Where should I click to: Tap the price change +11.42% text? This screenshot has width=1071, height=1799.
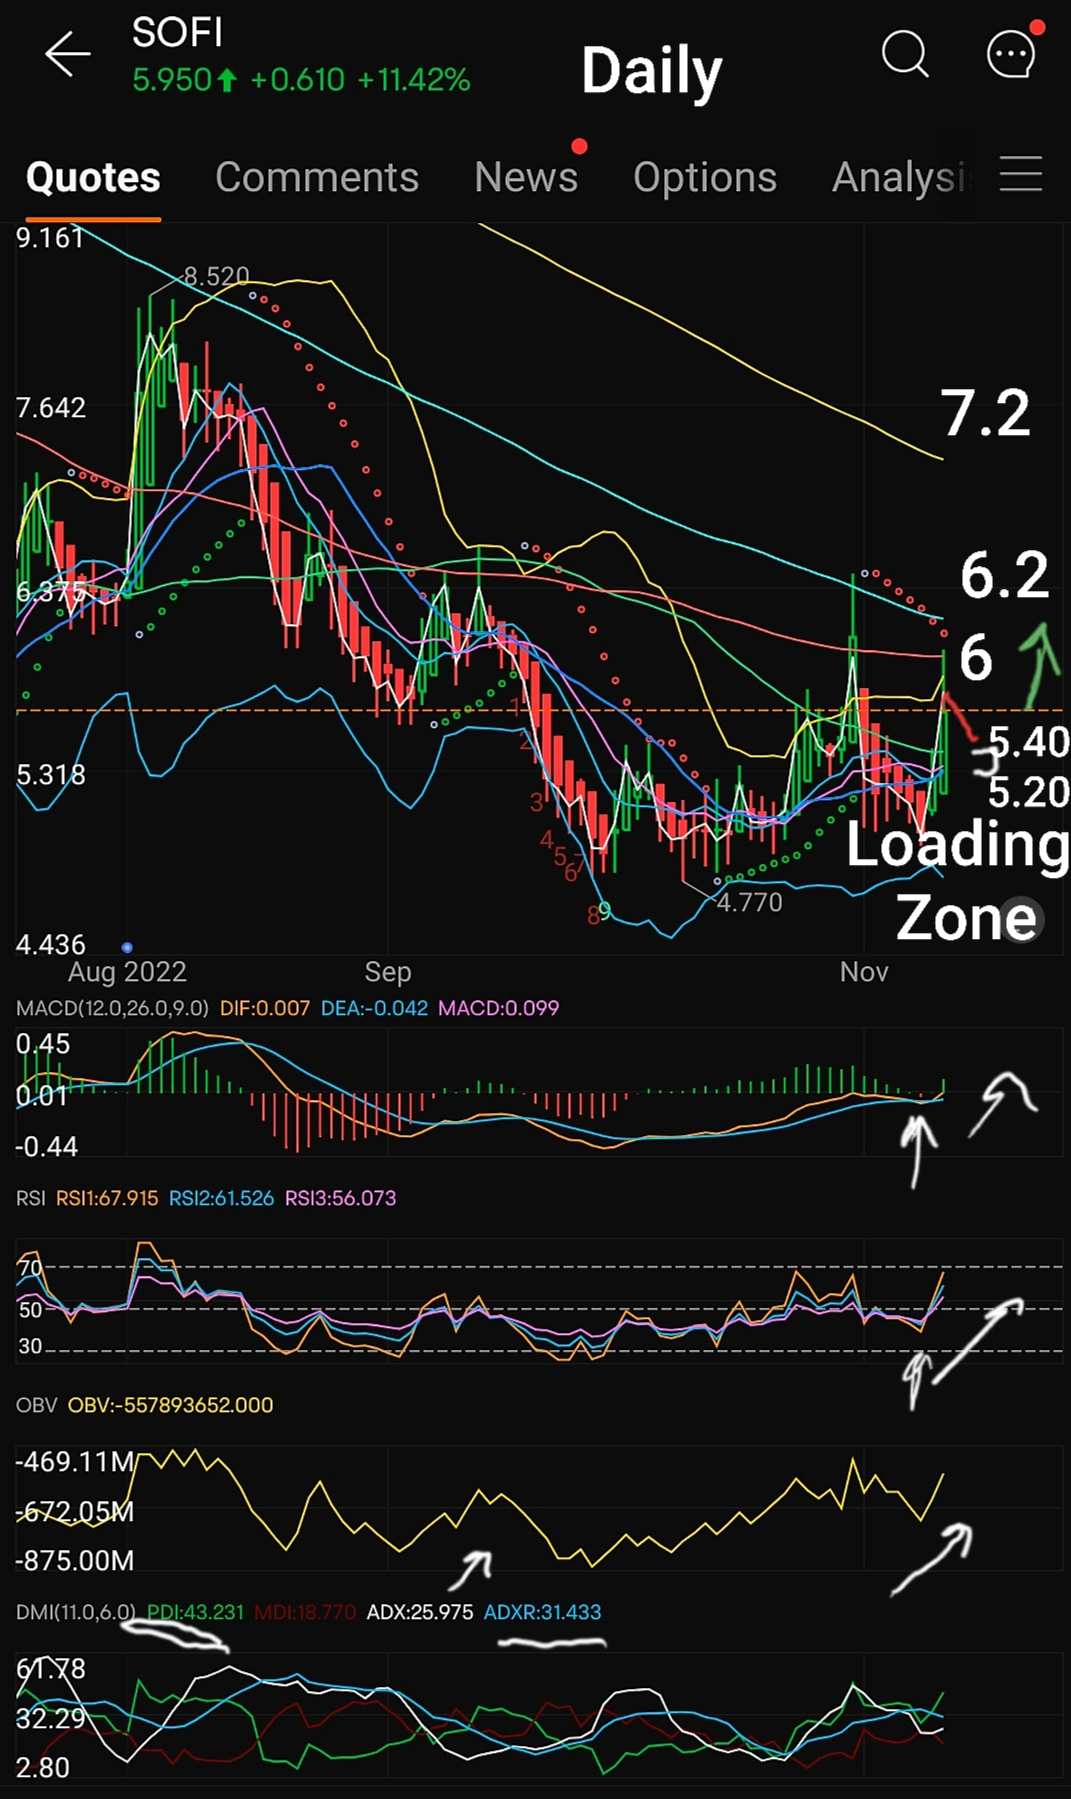[414, 80]
